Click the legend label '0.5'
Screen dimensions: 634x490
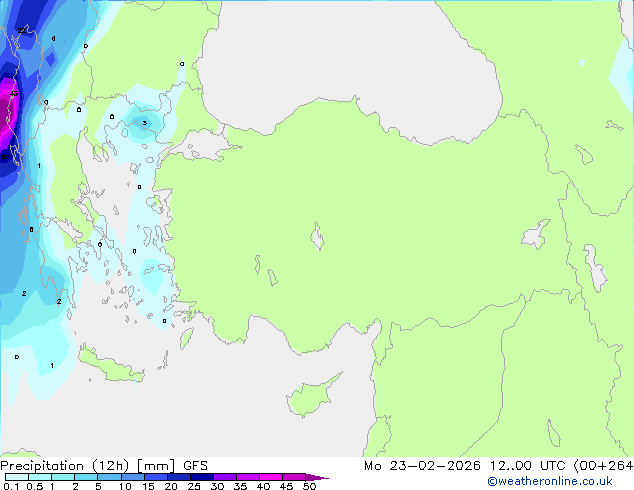34,486
